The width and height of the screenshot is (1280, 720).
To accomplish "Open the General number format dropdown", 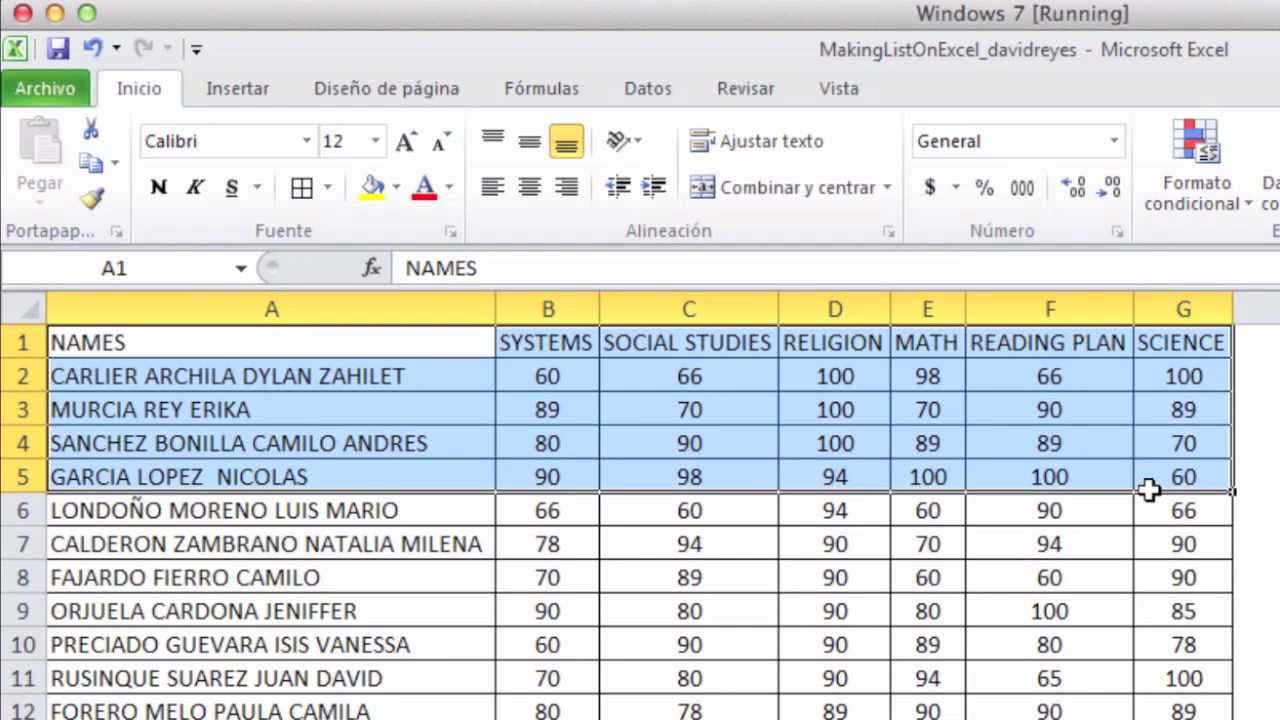I will pos(1113,141).
